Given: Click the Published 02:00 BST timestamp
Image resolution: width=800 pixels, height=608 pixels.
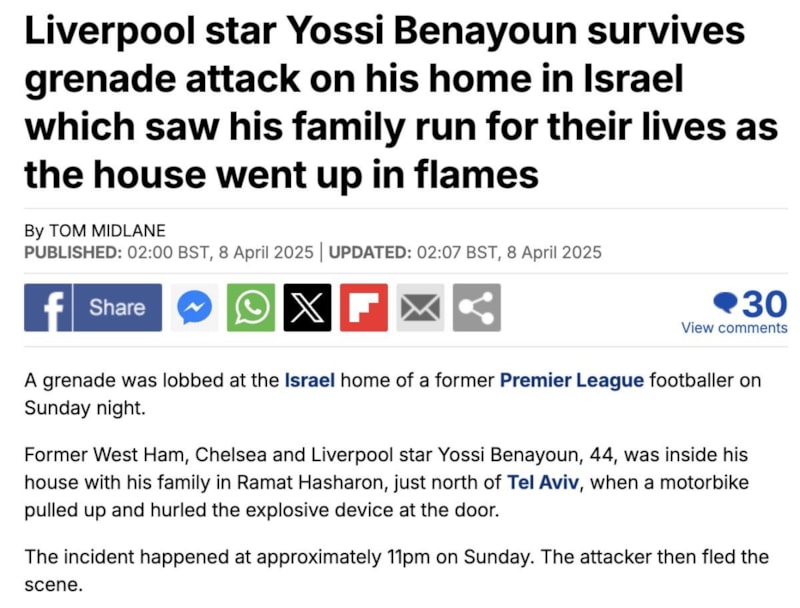Looking at the screenshot, I should 166,252.
